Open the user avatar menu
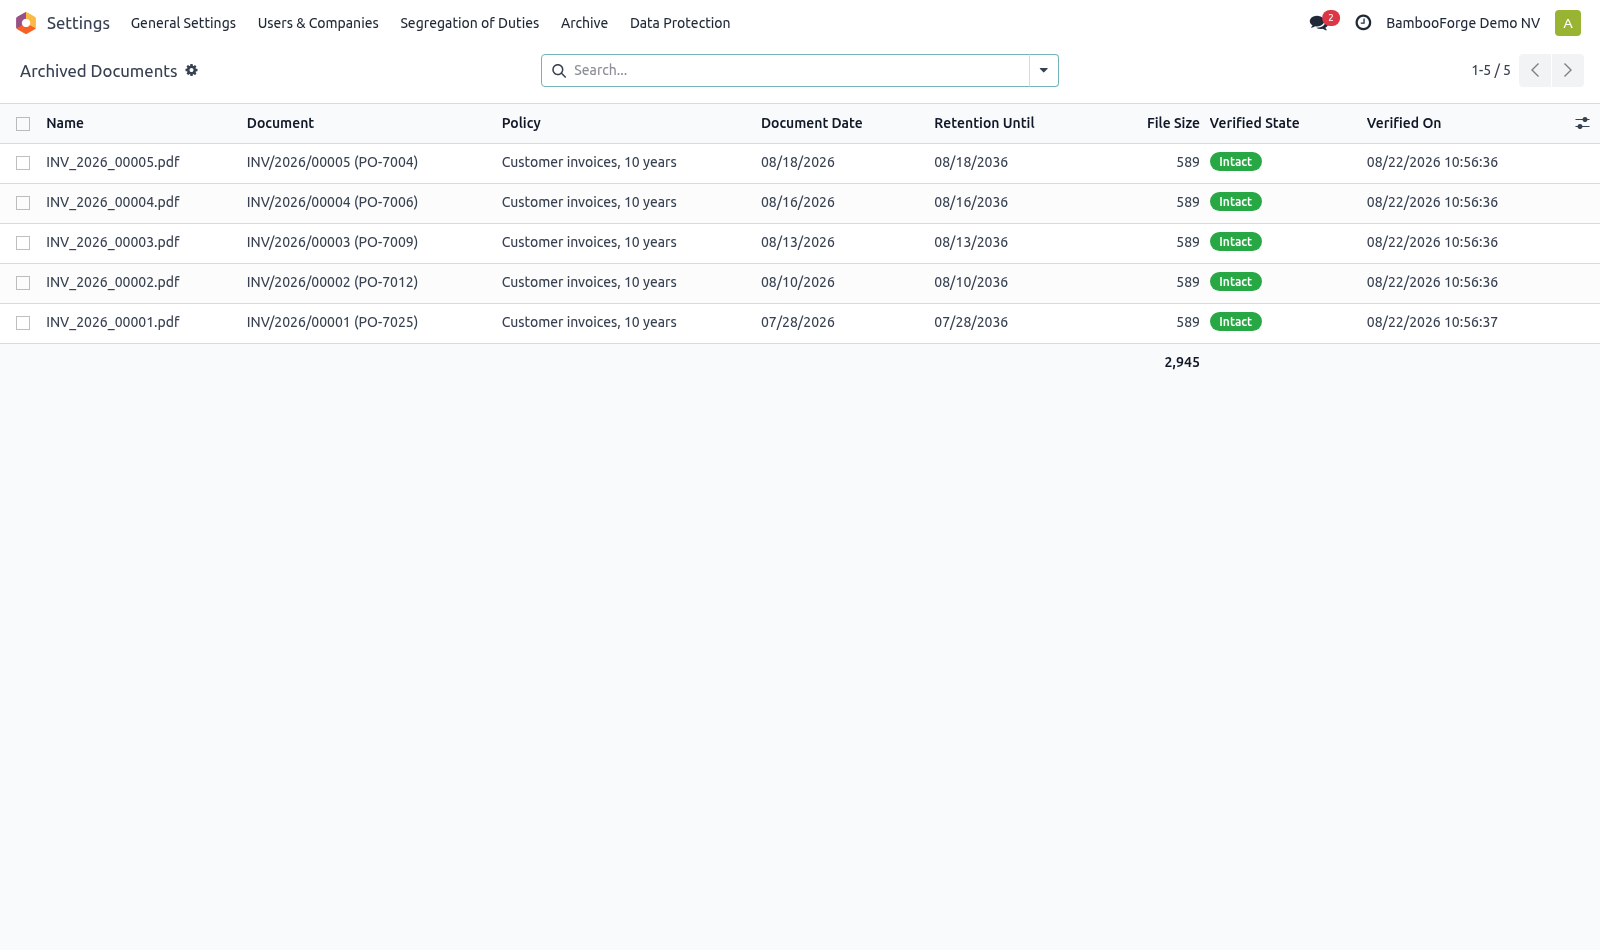 (1568, 23)
